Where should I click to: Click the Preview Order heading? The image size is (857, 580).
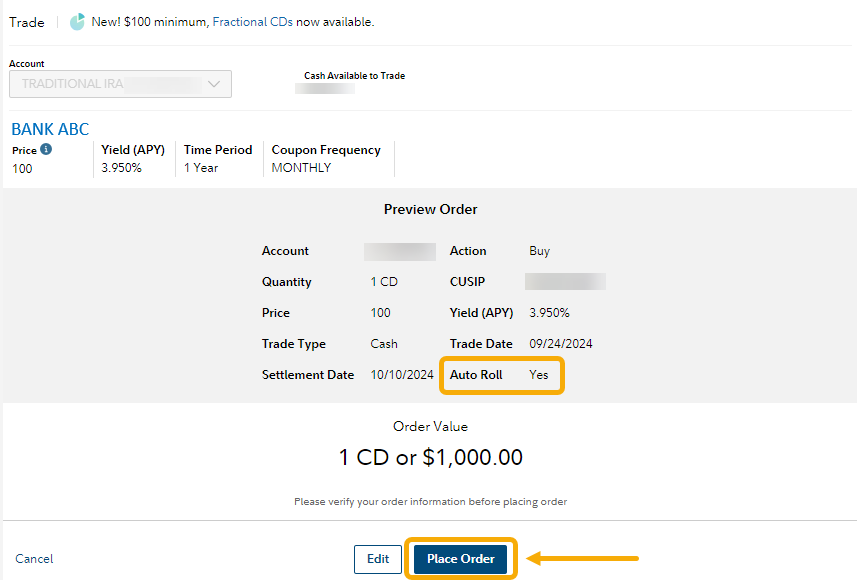click(430, 210)
